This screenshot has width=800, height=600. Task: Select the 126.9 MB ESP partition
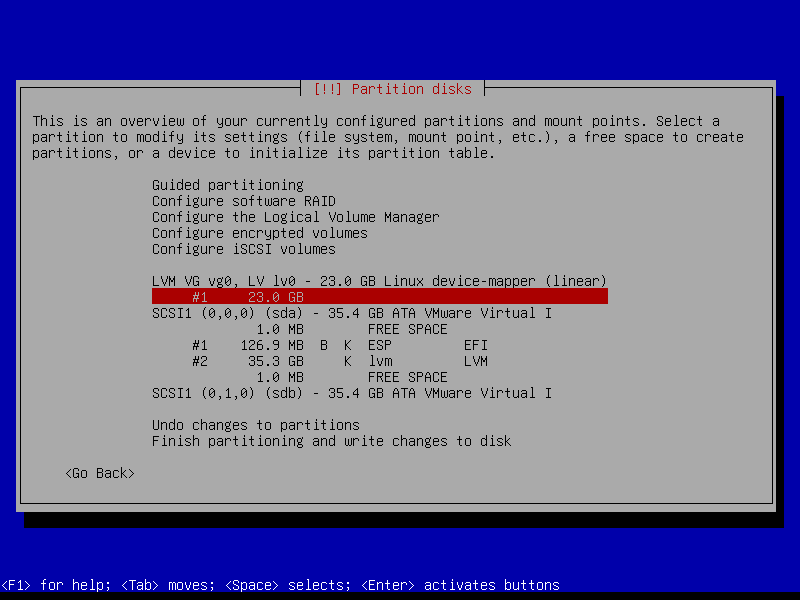(339, 345)
